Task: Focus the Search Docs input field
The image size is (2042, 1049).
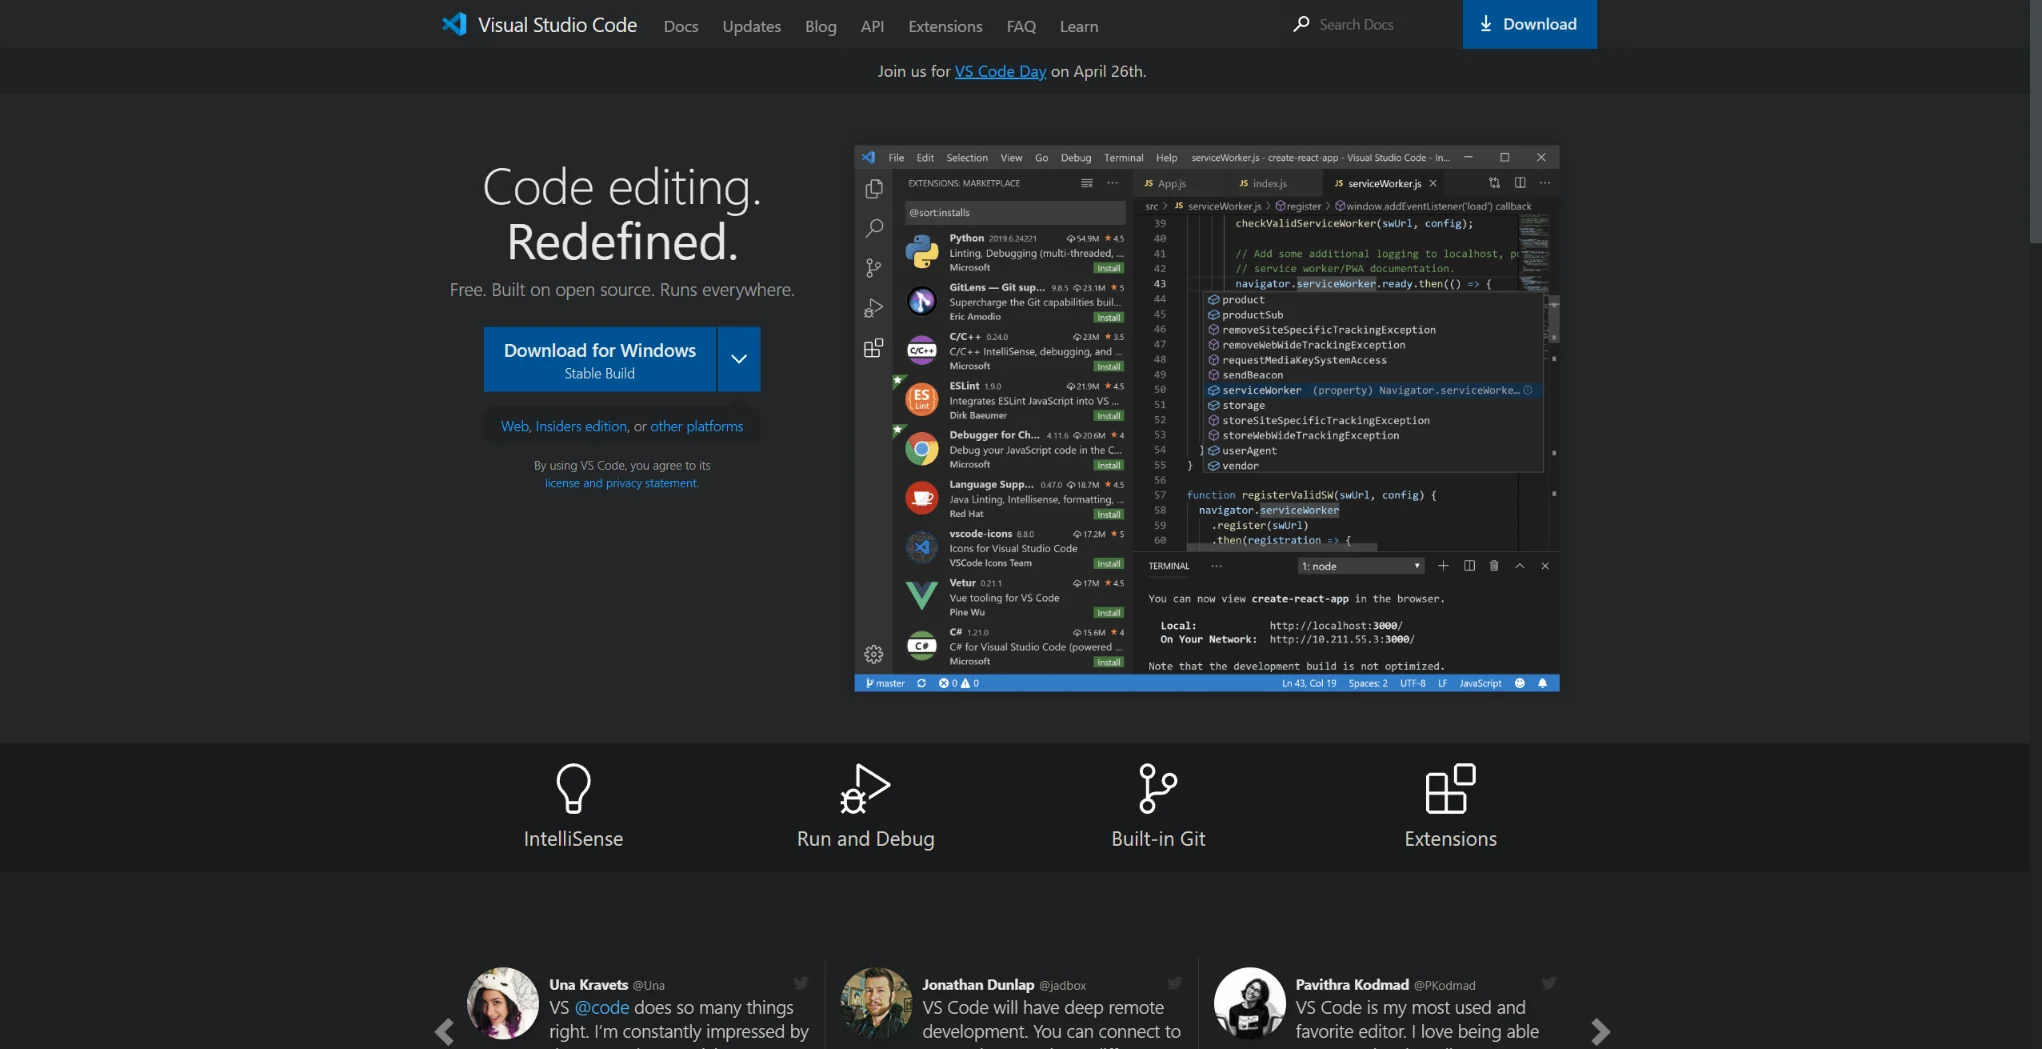Action: 1380,24
